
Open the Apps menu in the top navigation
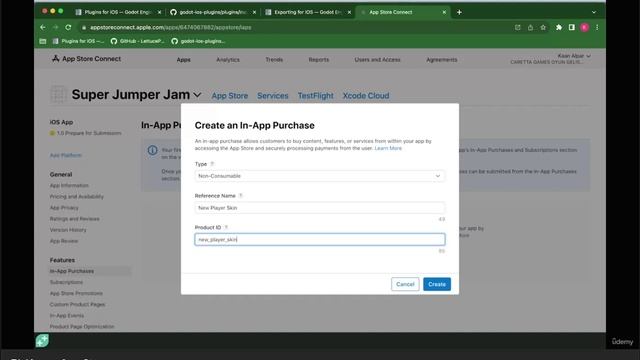click(x=184, y=60)
